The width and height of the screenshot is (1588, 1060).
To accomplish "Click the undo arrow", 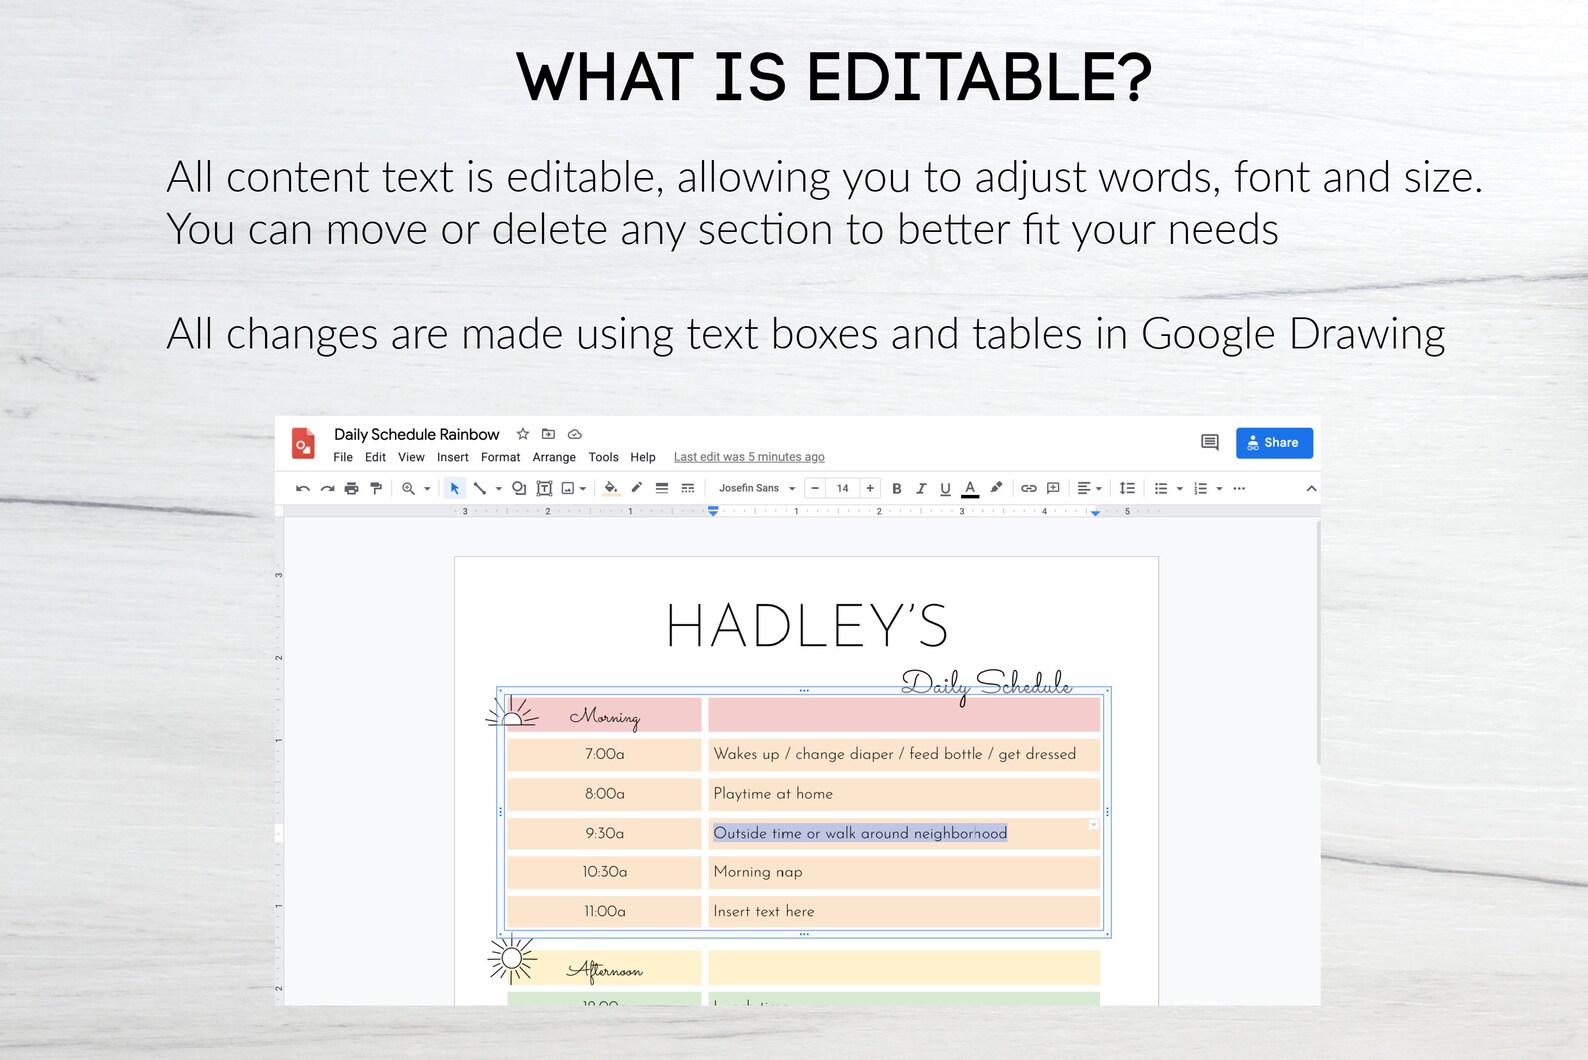I will [303, 488].
